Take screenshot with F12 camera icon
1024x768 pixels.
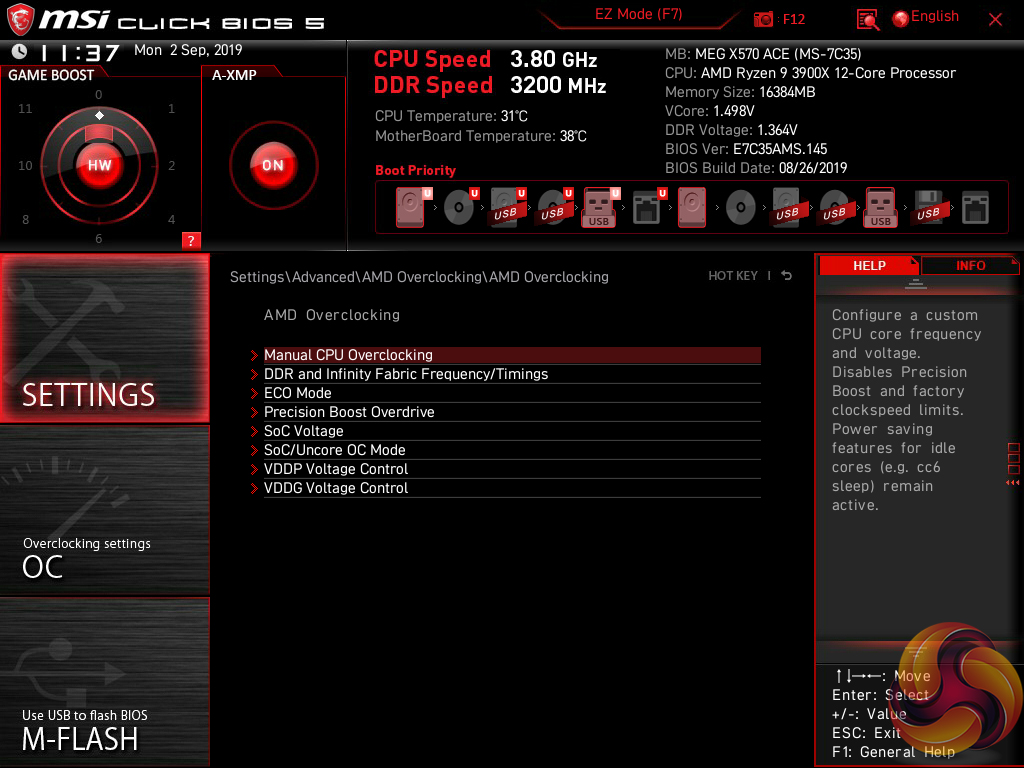(x=763, y=19)
